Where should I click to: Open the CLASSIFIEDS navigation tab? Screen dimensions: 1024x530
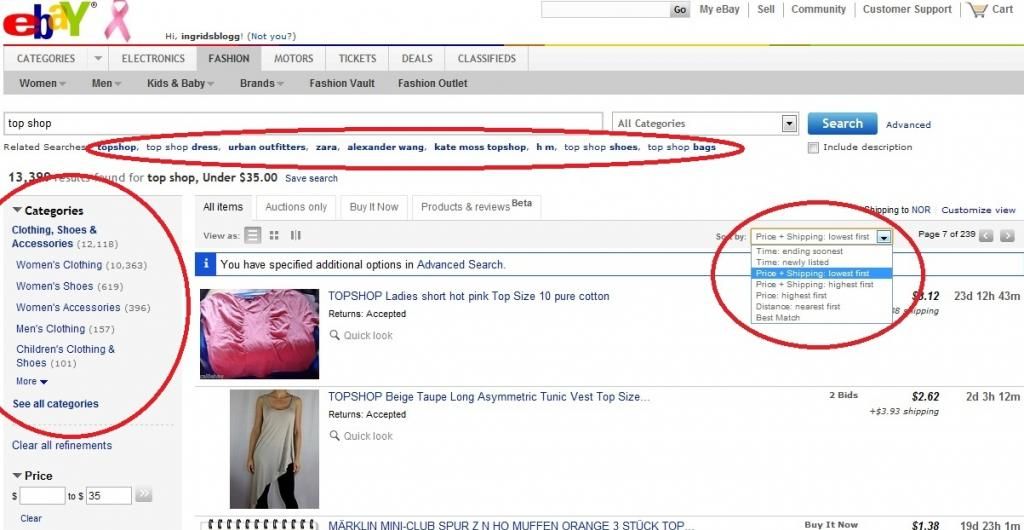[x=487, y=58]
